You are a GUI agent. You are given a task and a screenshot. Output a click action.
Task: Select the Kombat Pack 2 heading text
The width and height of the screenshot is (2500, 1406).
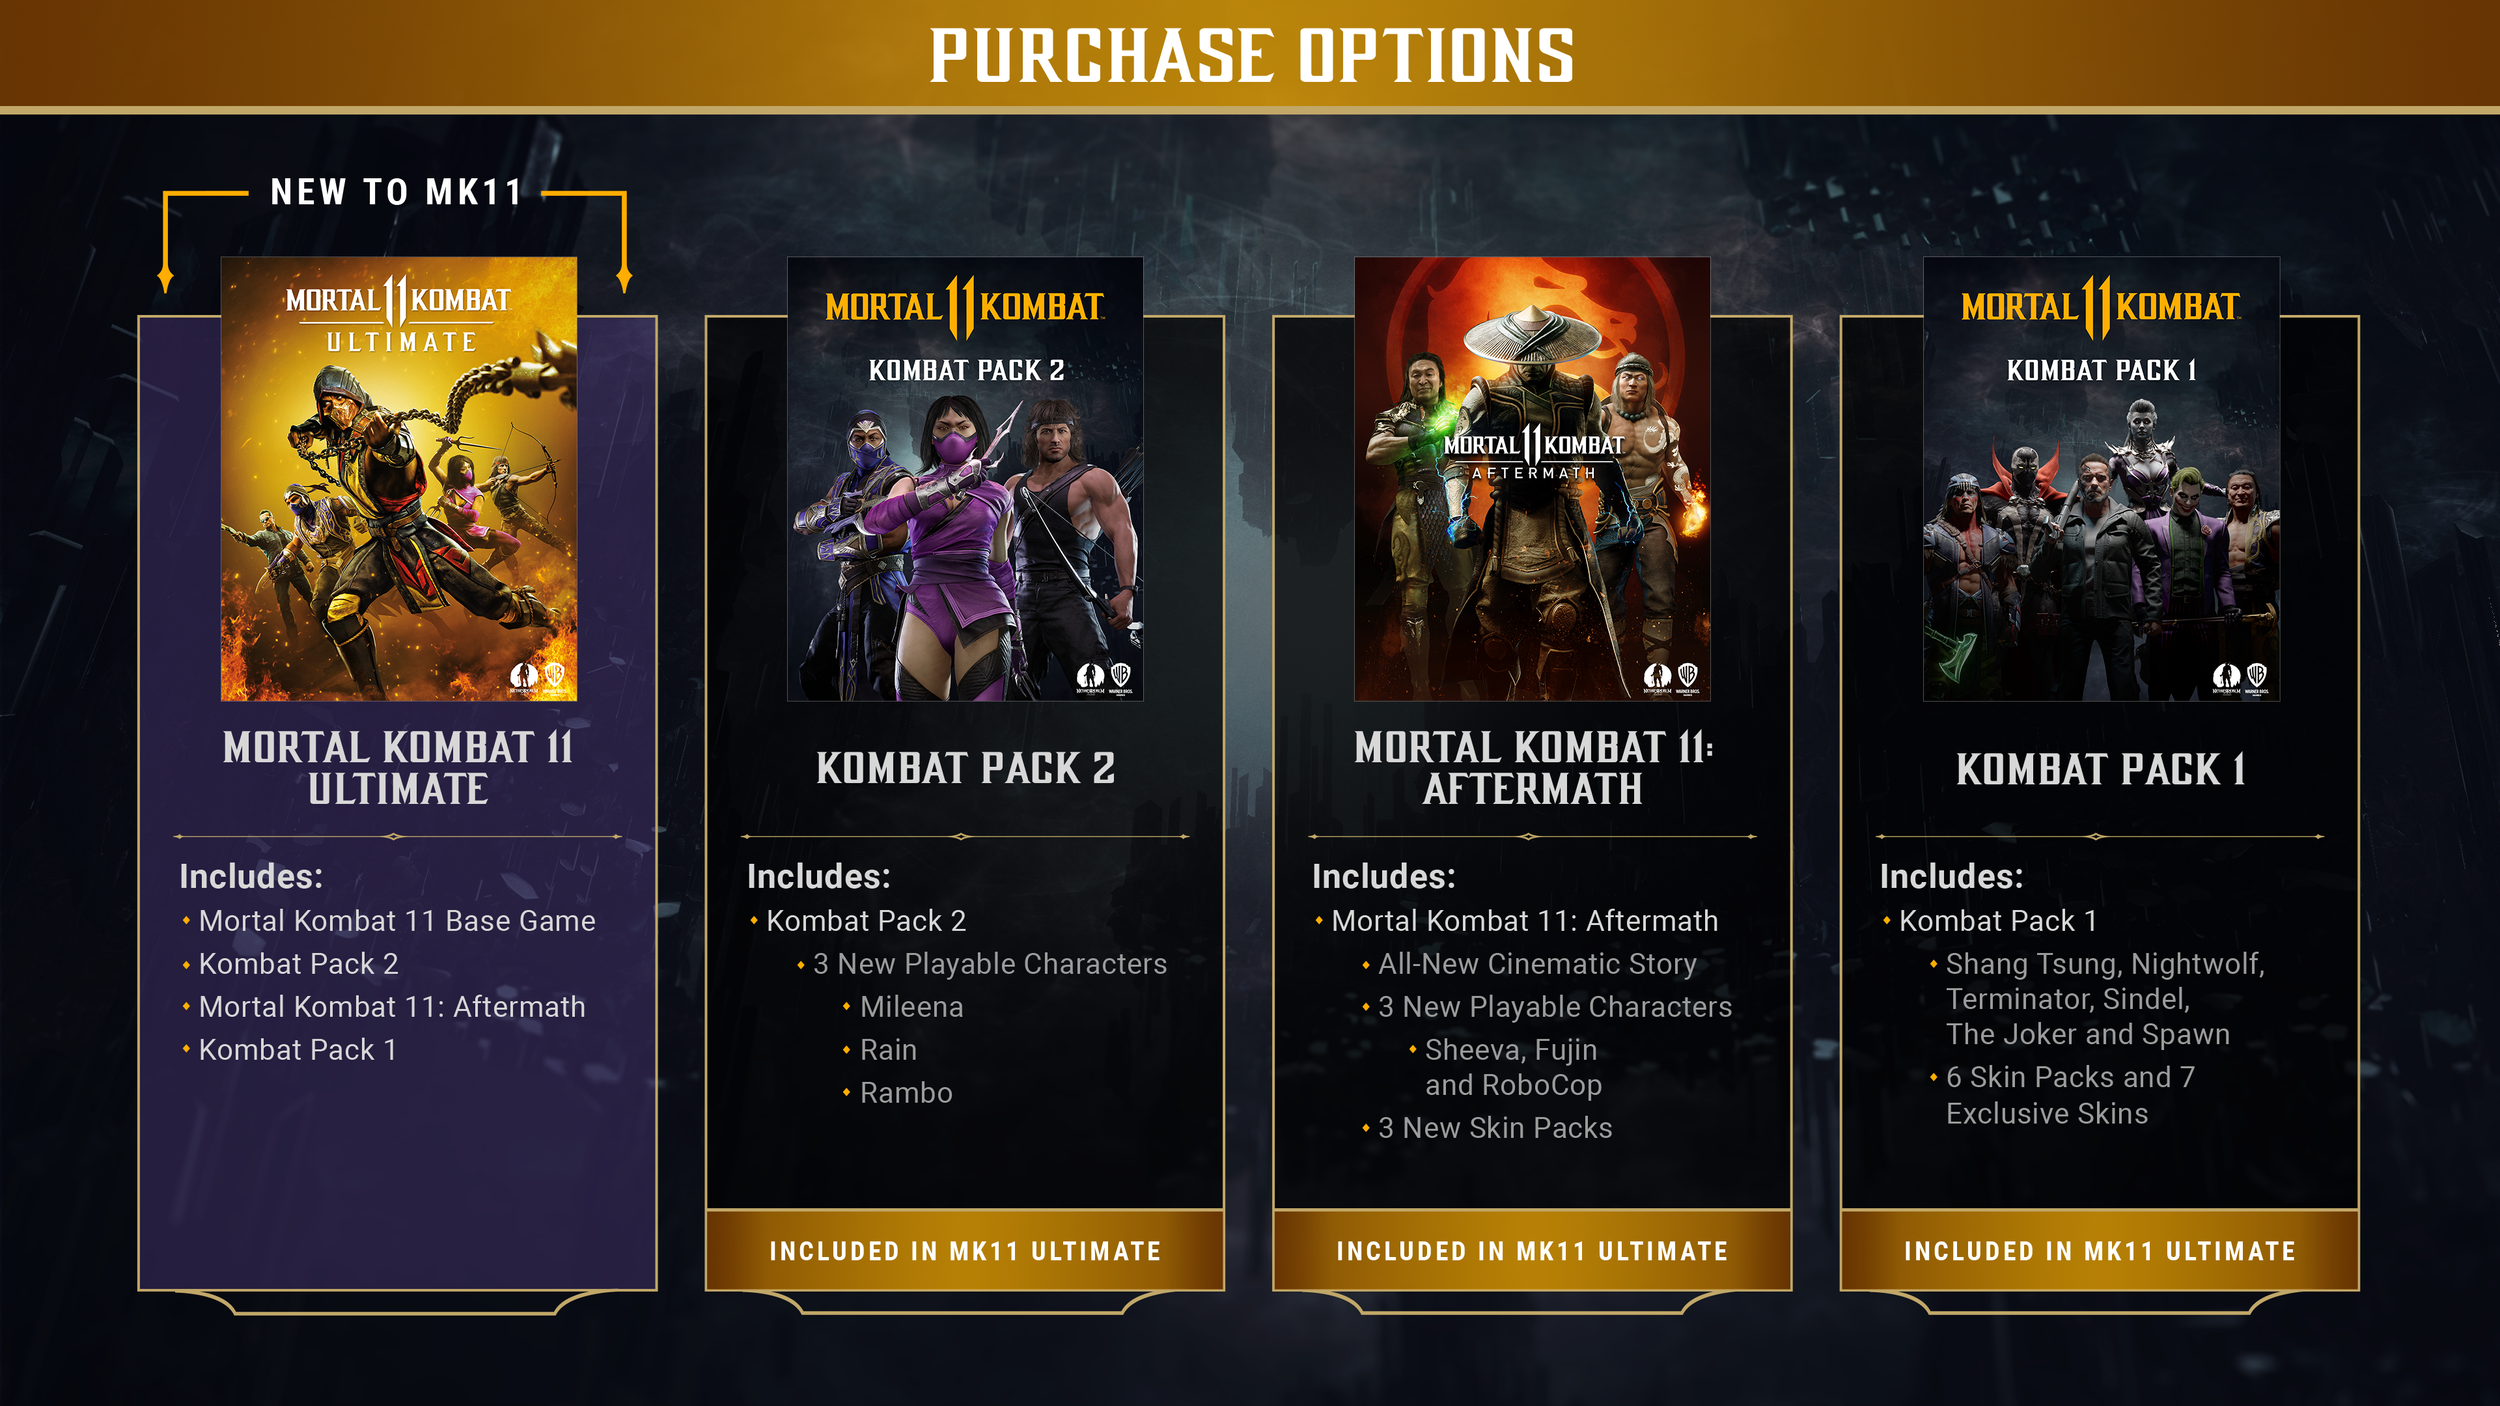coord(965,768)
